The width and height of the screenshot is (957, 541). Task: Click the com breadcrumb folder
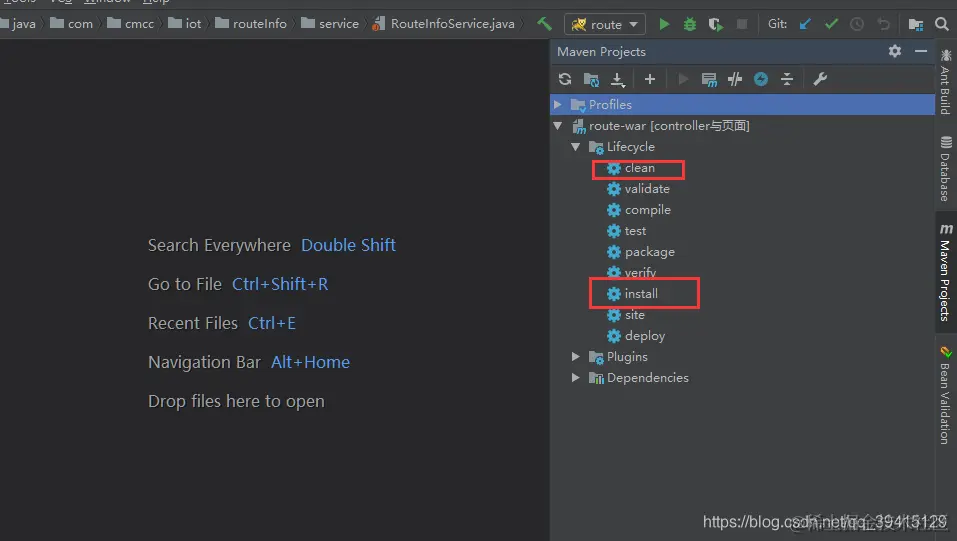(x=71, y=24)
